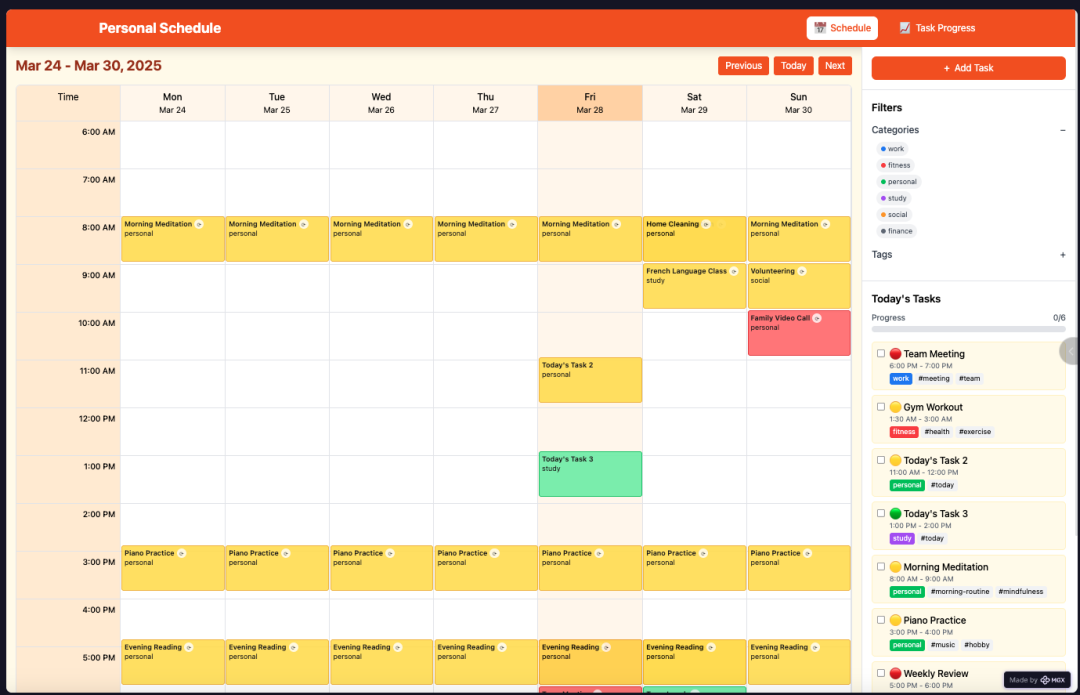This screenshot has height=695, width=1080.
Task: Mark Gym Workout task as complete
Action: click(x=881, y=406)
